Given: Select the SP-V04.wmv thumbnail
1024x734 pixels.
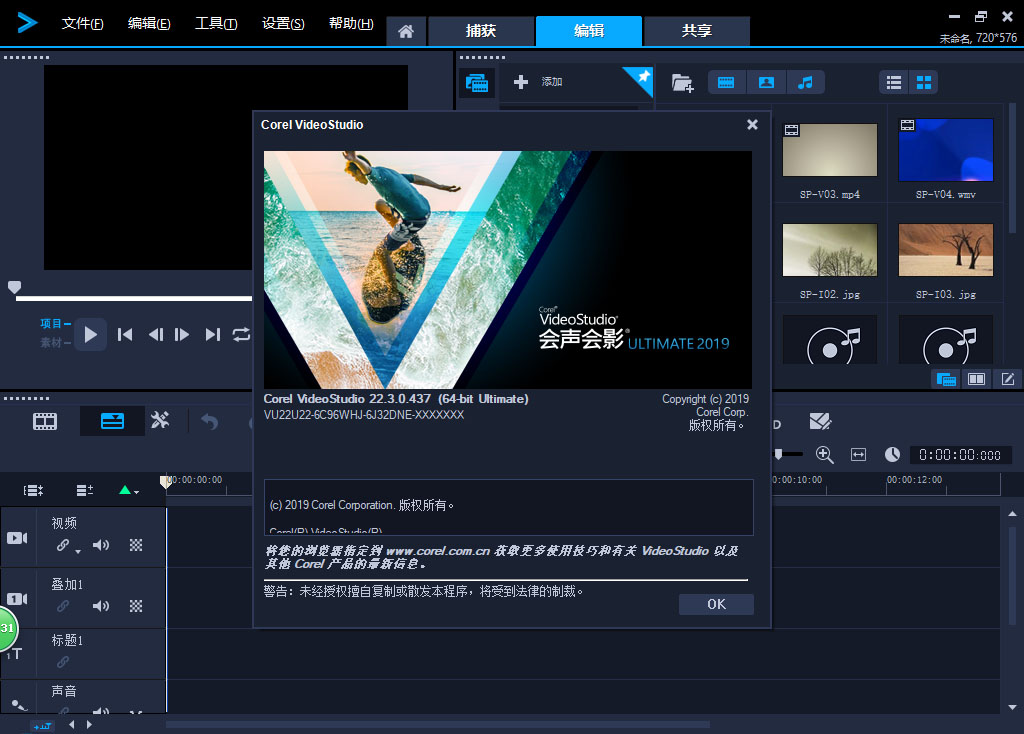Looking at the screenshot, I should [x=946, y=150].
